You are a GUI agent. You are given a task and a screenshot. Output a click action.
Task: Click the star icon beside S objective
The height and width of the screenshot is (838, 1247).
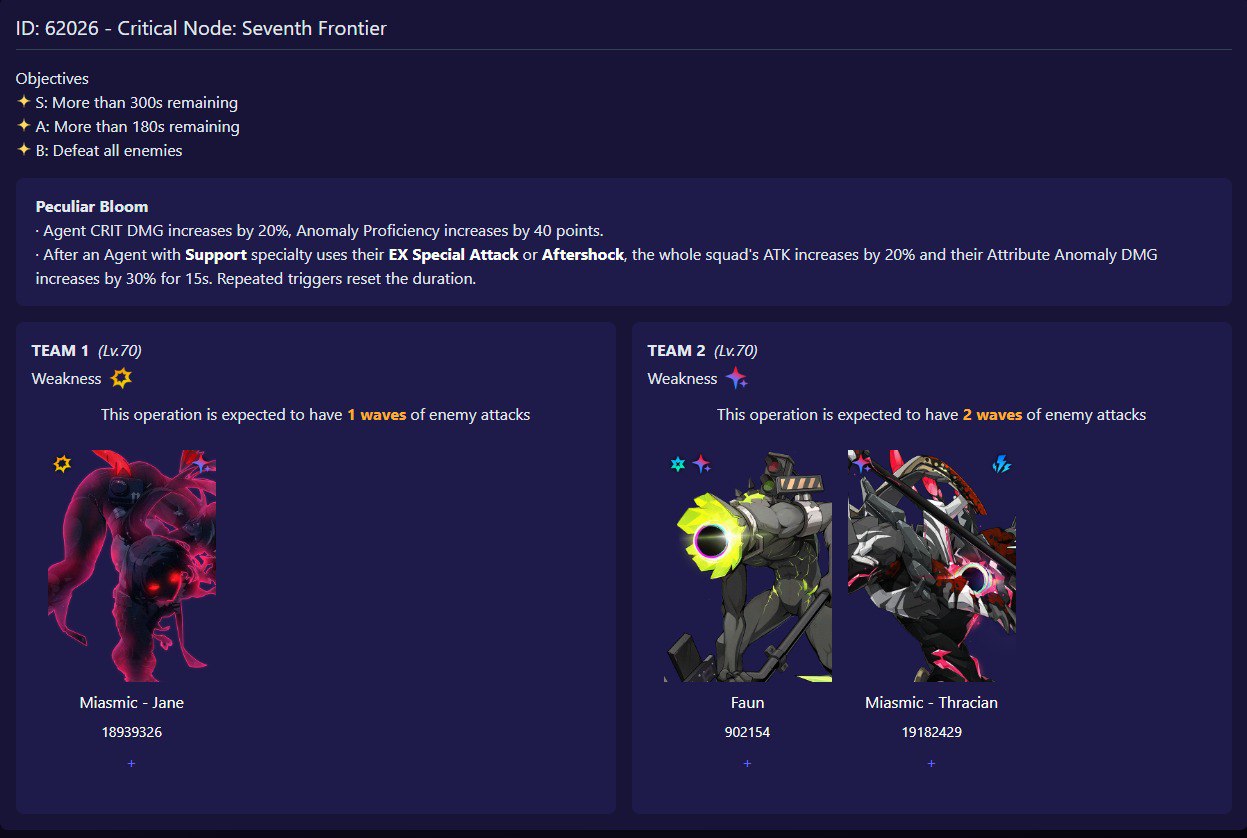24,102
